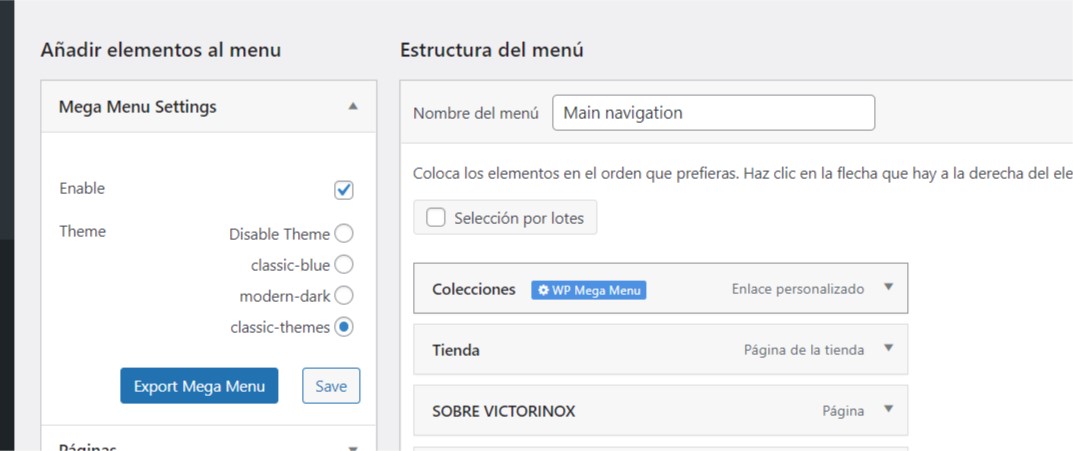Expand the Tienda menu item arrow
Screen dimensions: 1073x451
888,348
